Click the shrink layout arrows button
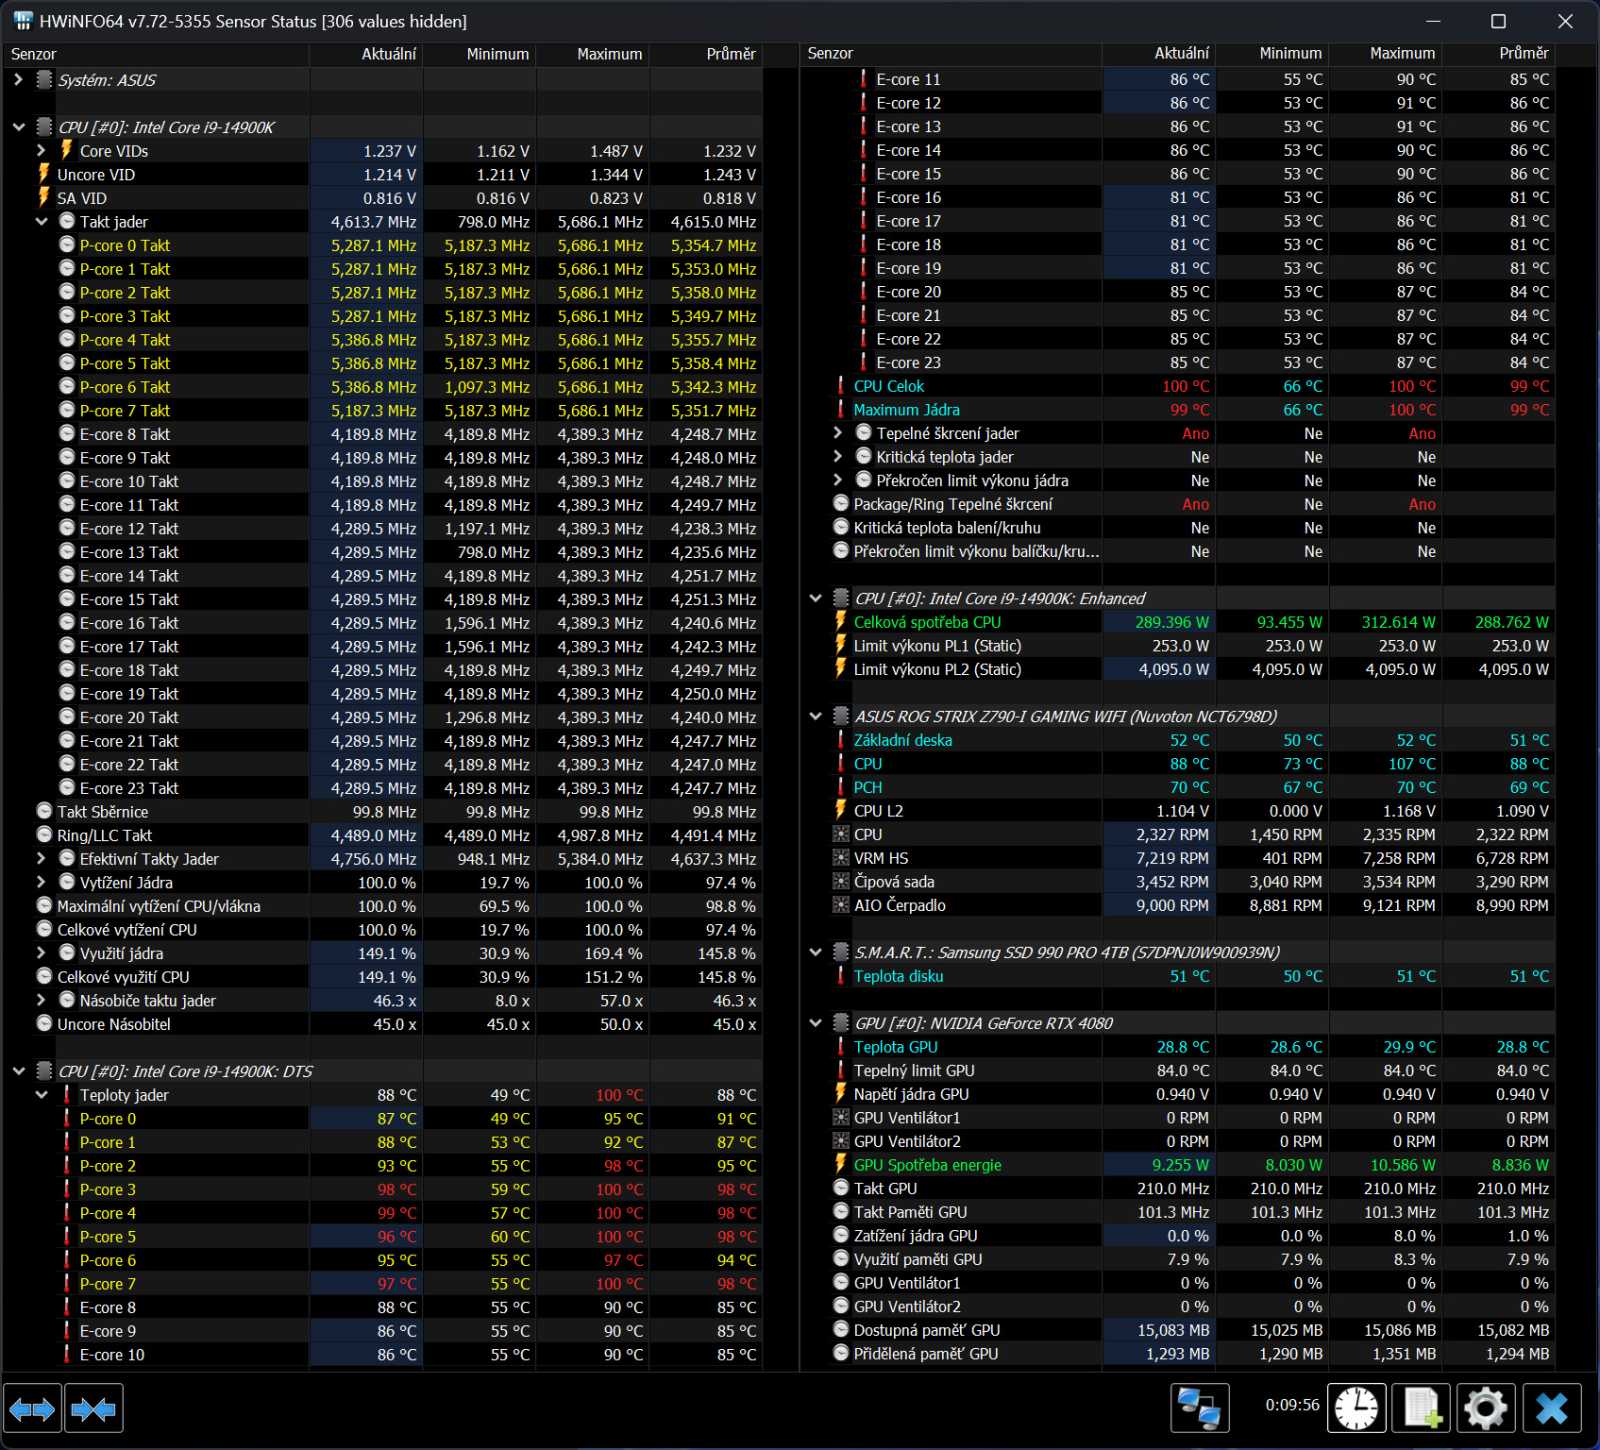 [94, 1409]
